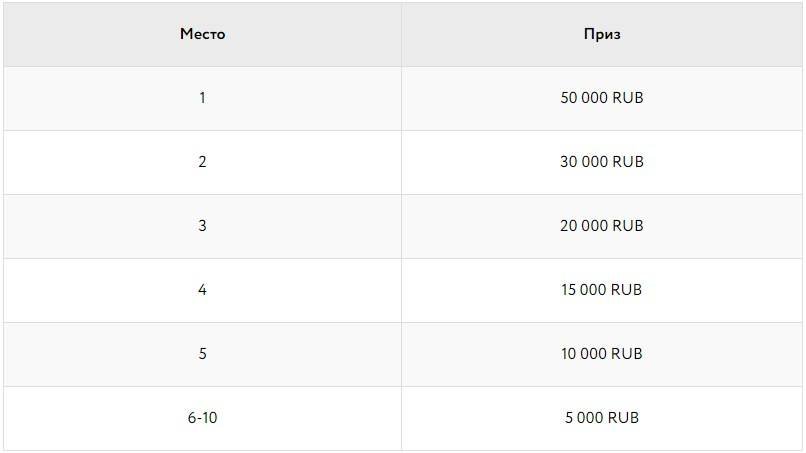The width and height of the screenshot is (806, 453).
Task: Click the 15 000 prize amount
Action: [x=584, y=290]
